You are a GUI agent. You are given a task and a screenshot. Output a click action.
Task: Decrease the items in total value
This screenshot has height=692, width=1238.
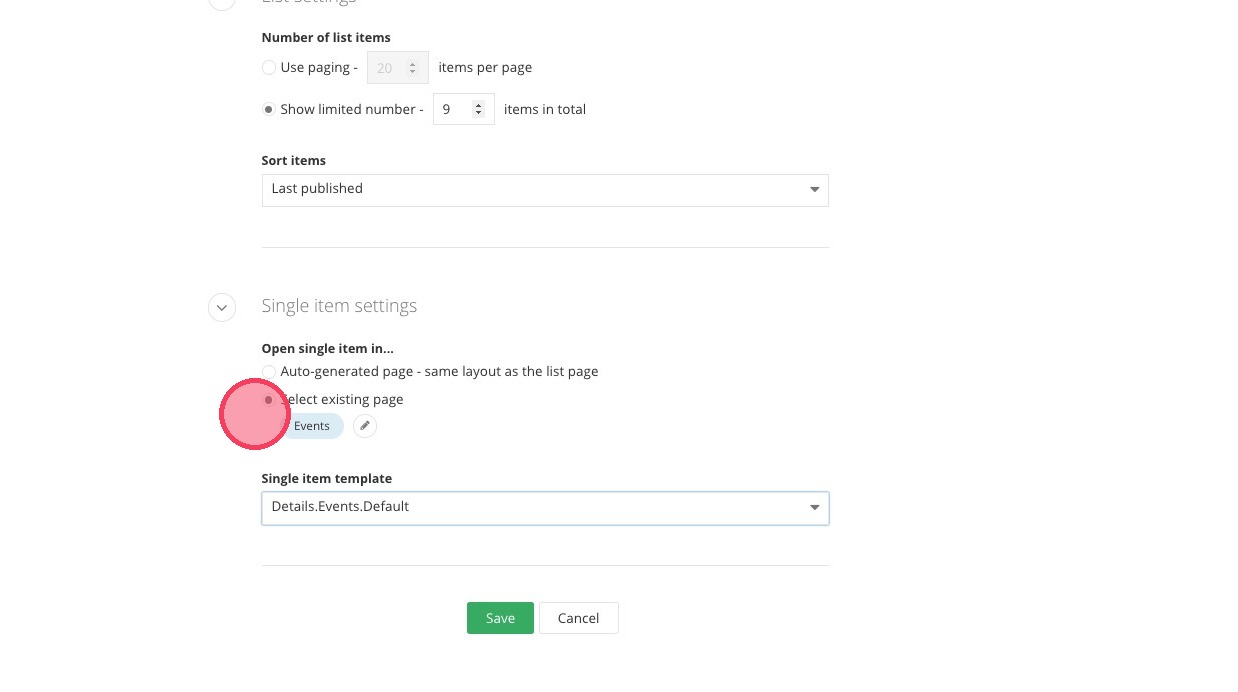click(479, 114)
